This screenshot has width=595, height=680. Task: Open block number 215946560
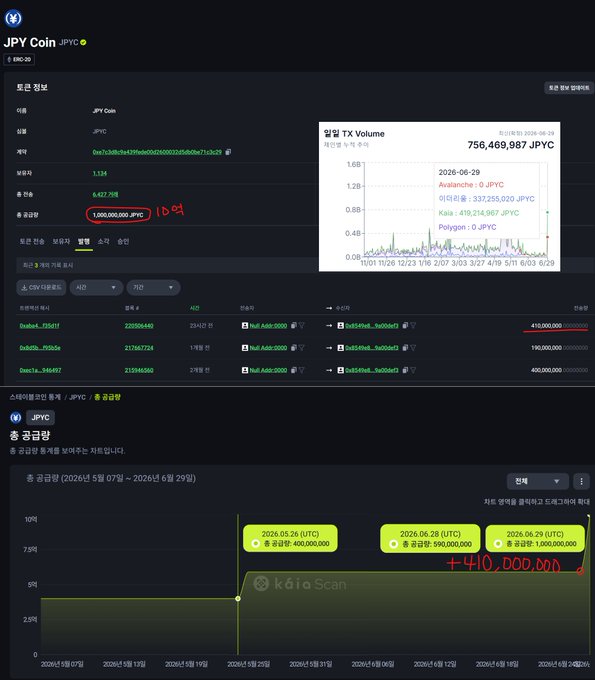139,370
